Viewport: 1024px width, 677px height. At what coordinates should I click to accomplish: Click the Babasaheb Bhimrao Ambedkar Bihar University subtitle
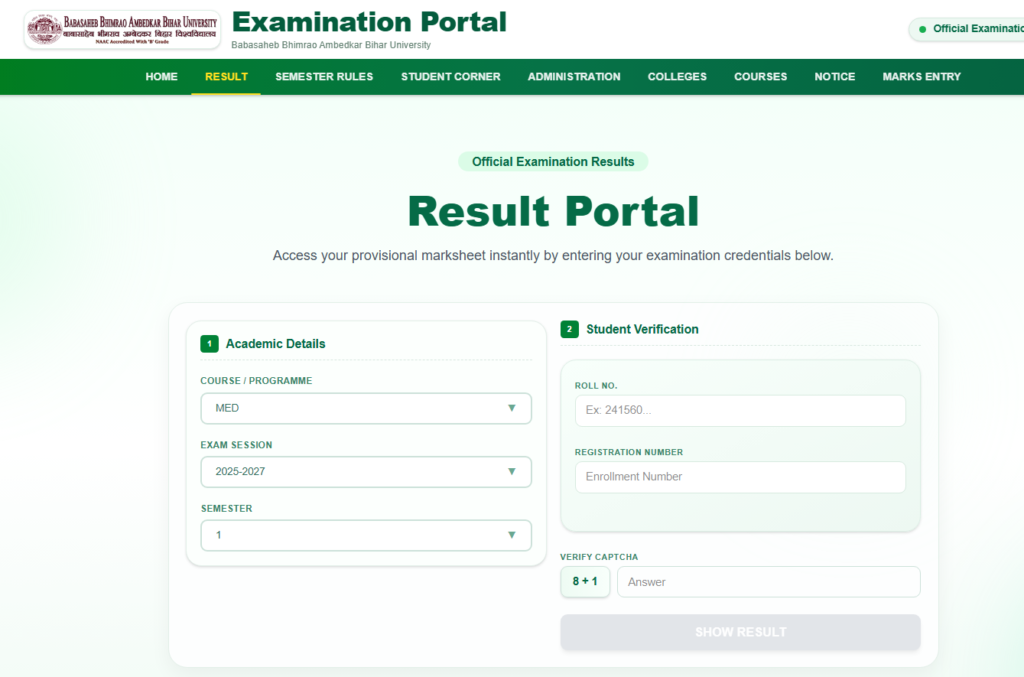(x=331, y=45)
